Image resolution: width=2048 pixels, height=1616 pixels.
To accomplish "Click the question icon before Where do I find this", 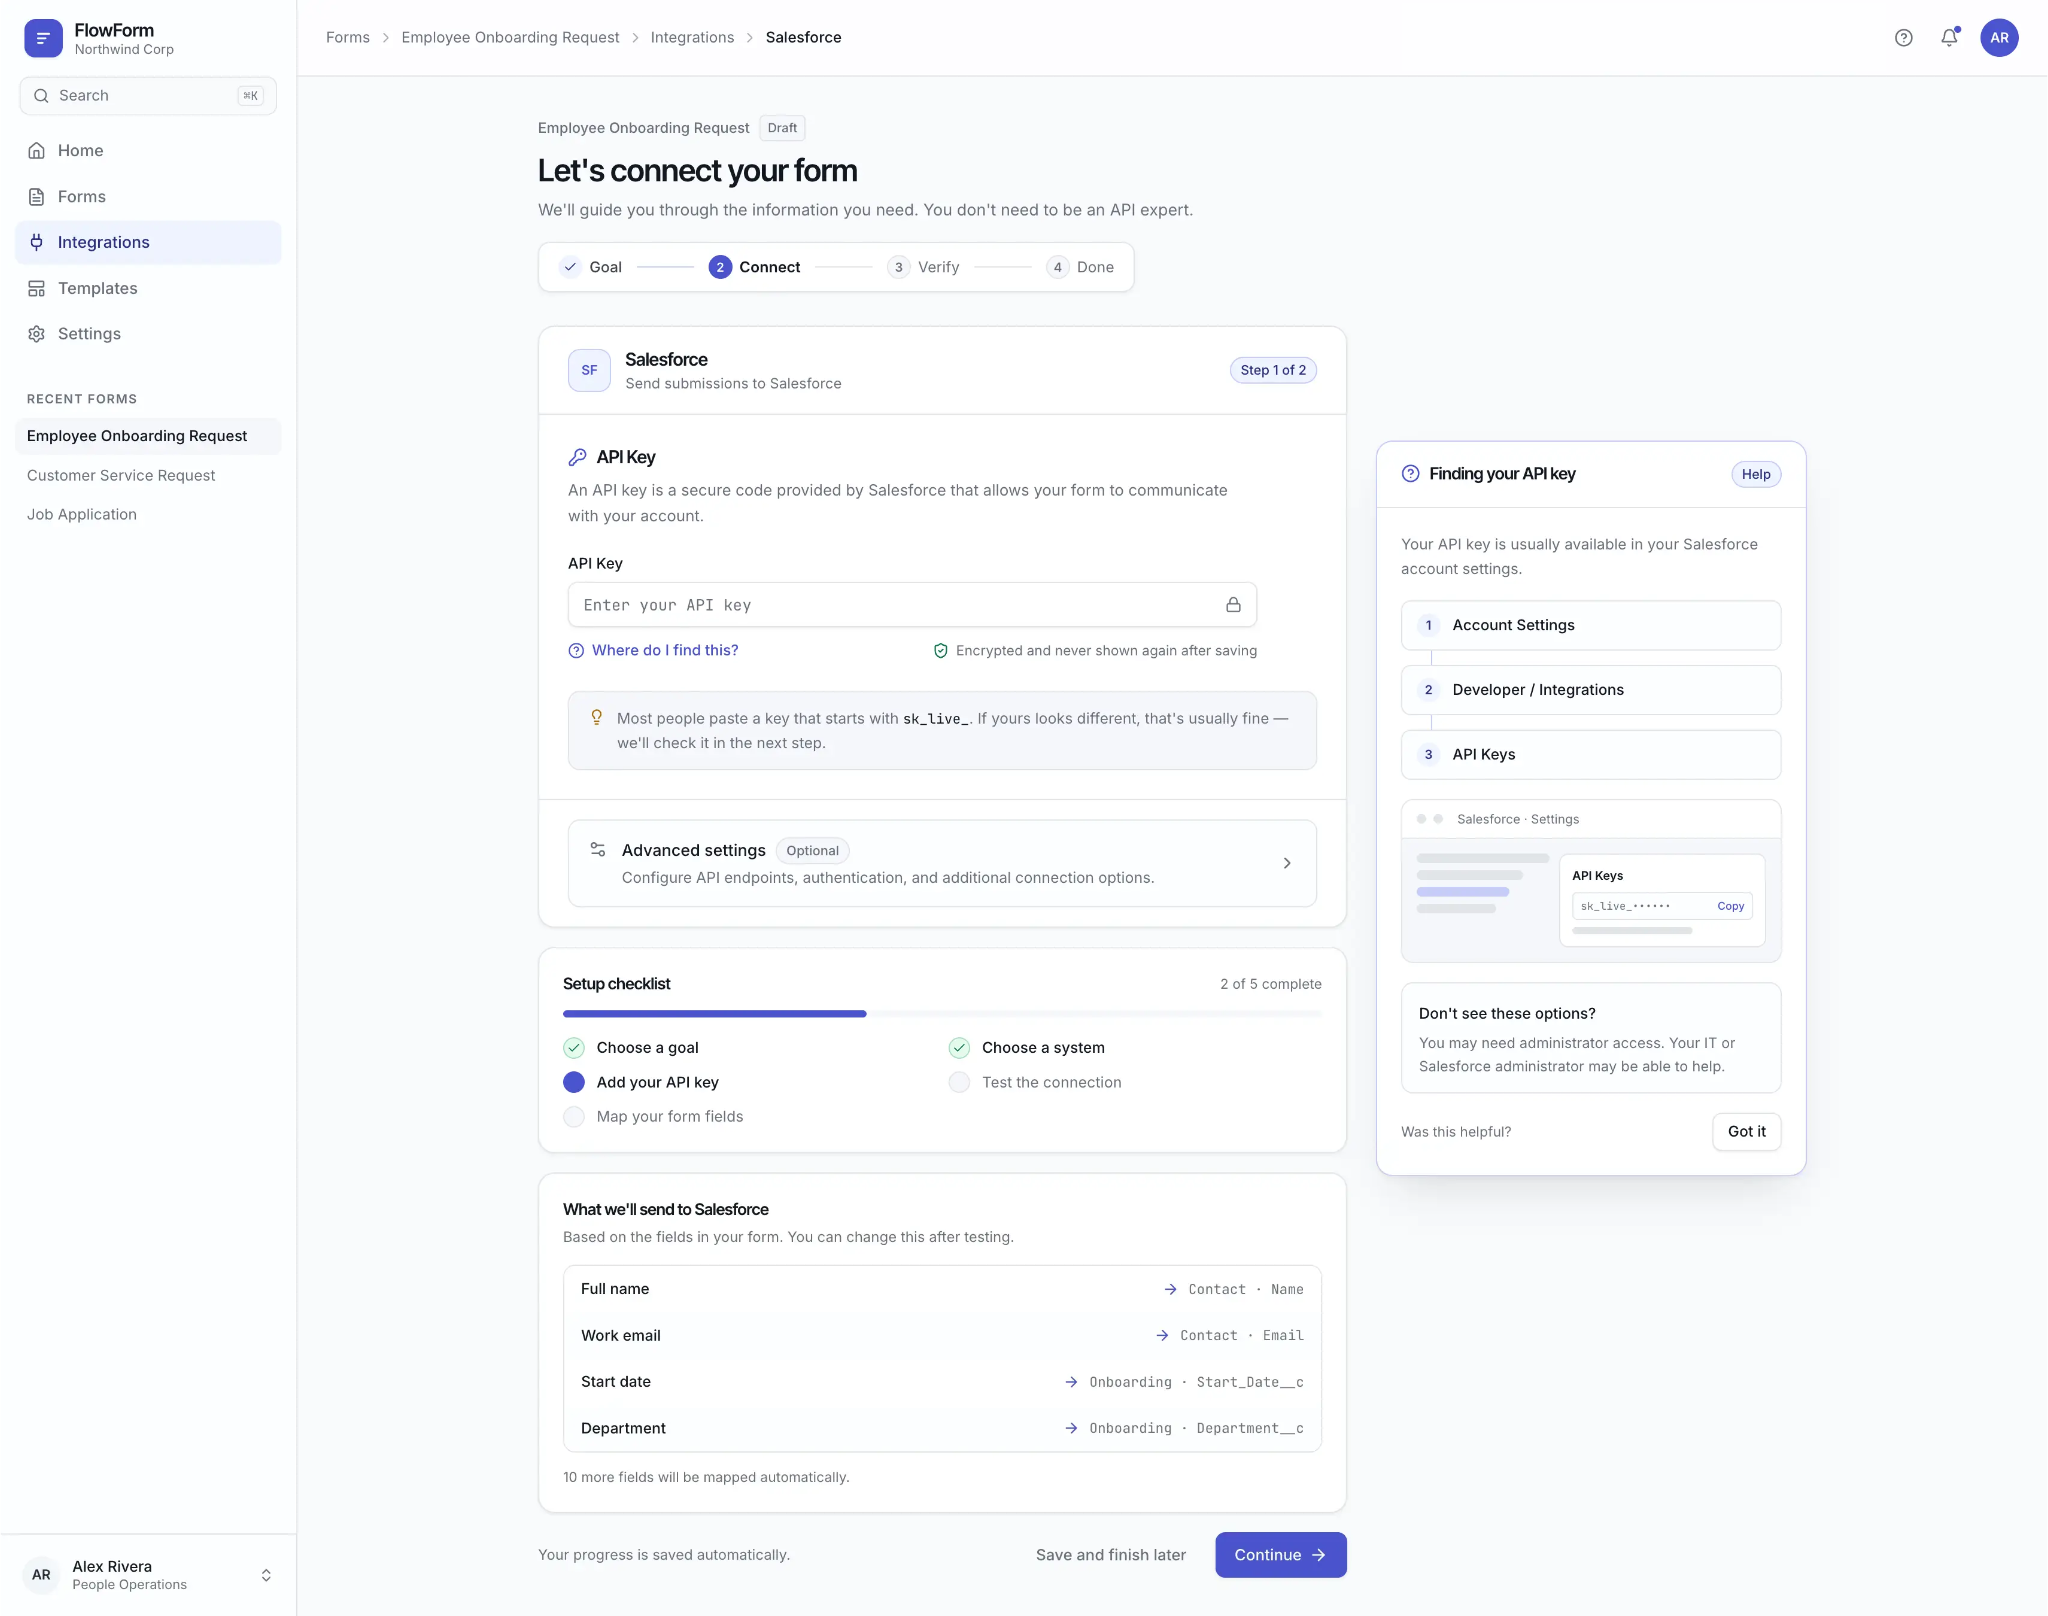I will [x=576, y=651].
